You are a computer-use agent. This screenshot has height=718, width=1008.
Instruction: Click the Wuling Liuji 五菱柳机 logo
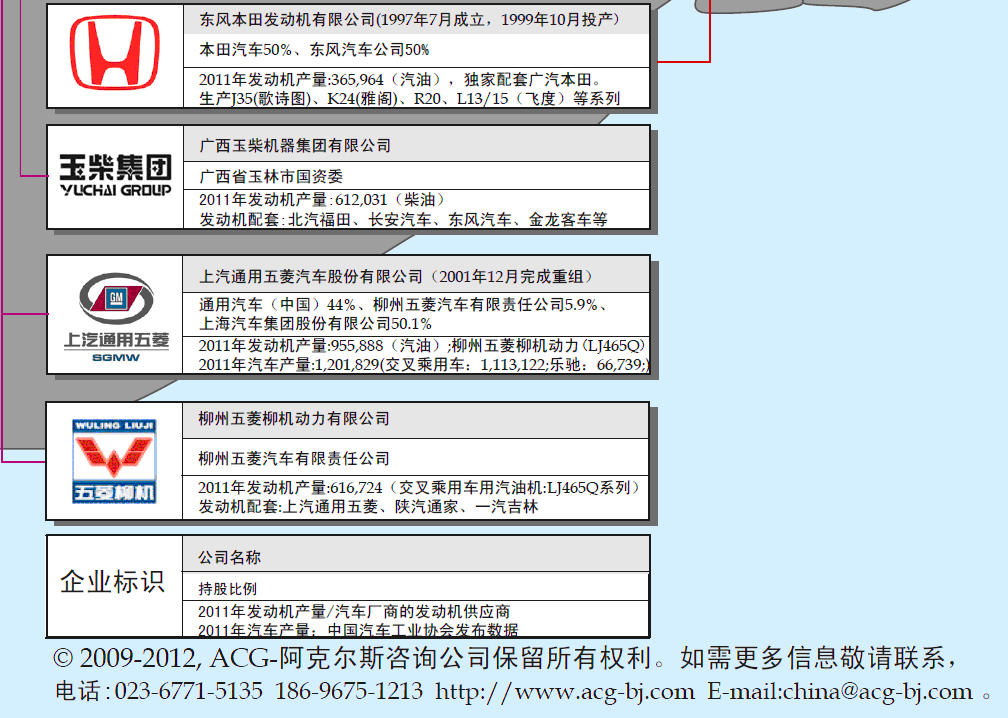coord(114,461)
